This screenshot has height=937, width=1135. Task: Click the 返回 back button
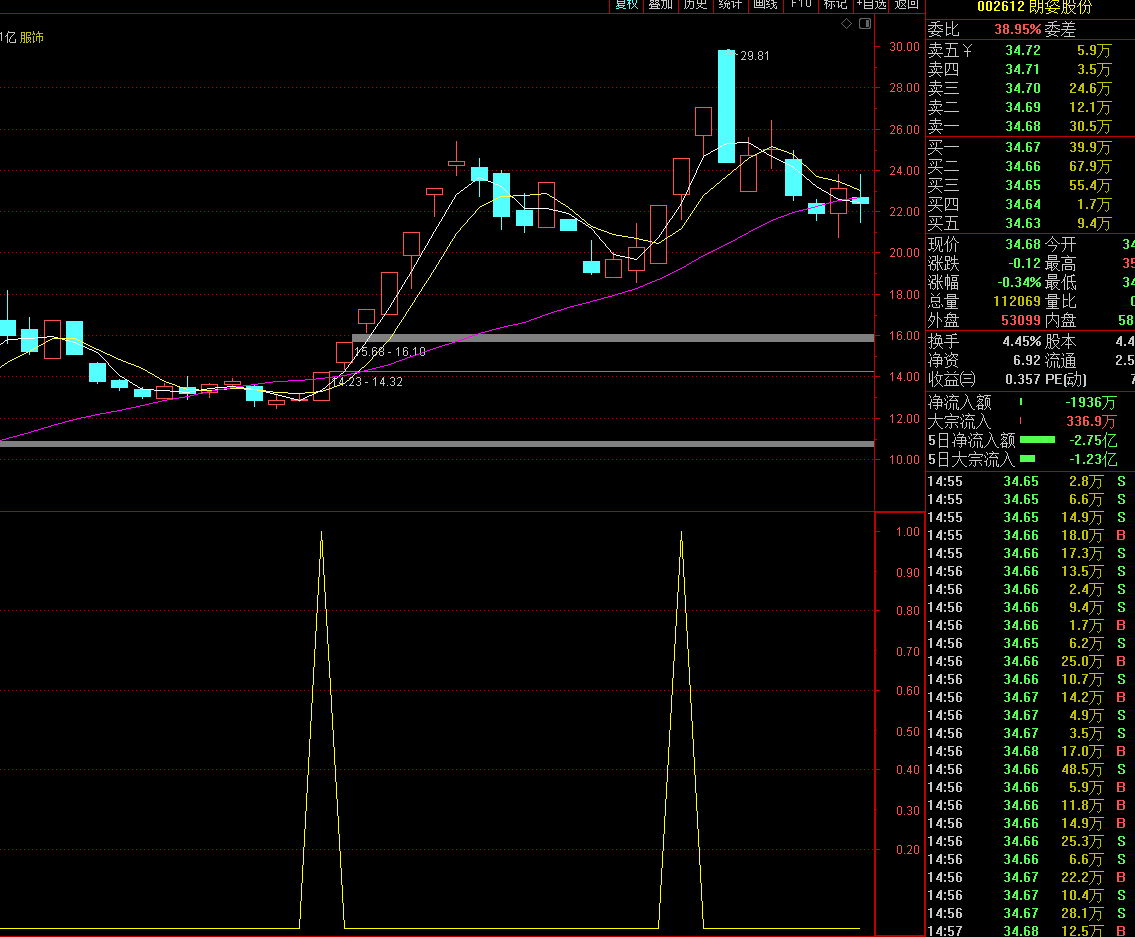(x=906, y=4)
